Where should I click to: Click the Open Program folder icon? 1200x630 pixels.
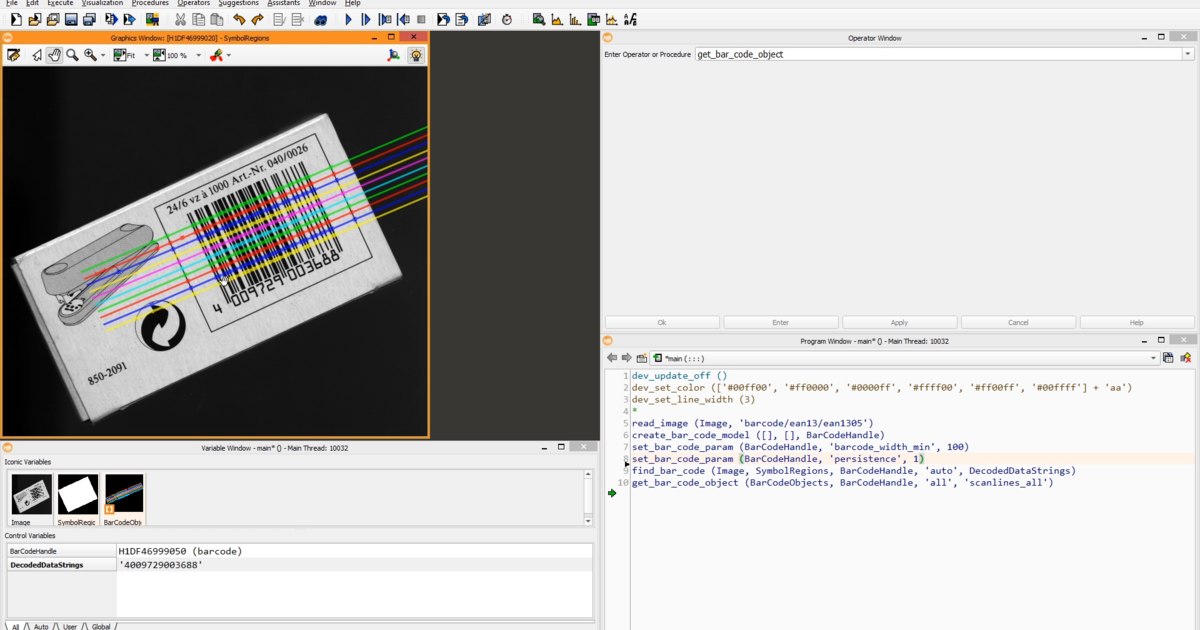pos(34,19)
